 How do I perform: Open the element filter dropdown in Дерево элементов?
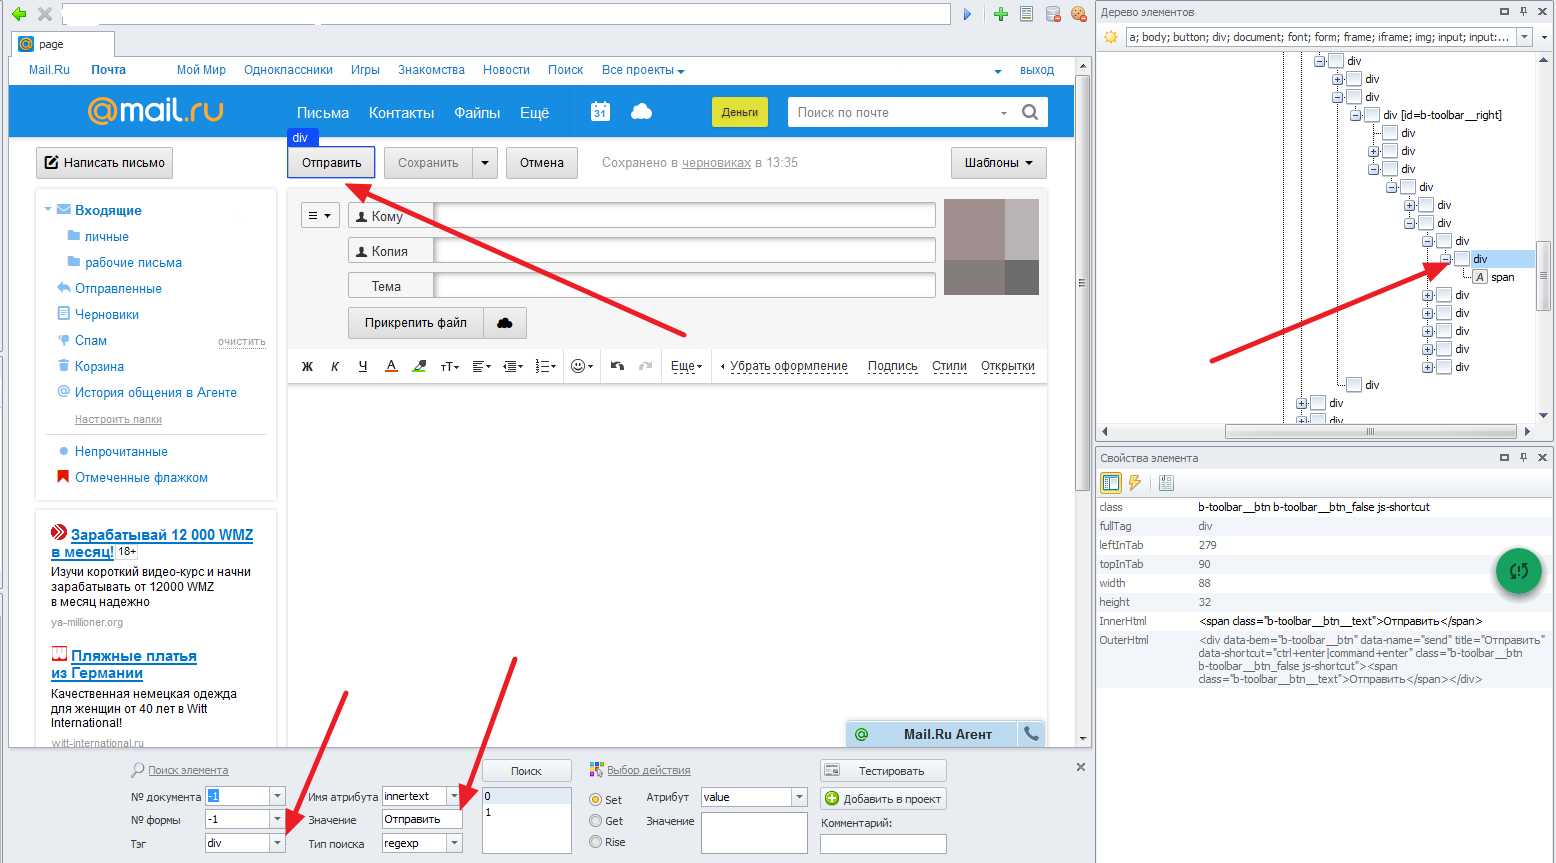click(1525, 37)
